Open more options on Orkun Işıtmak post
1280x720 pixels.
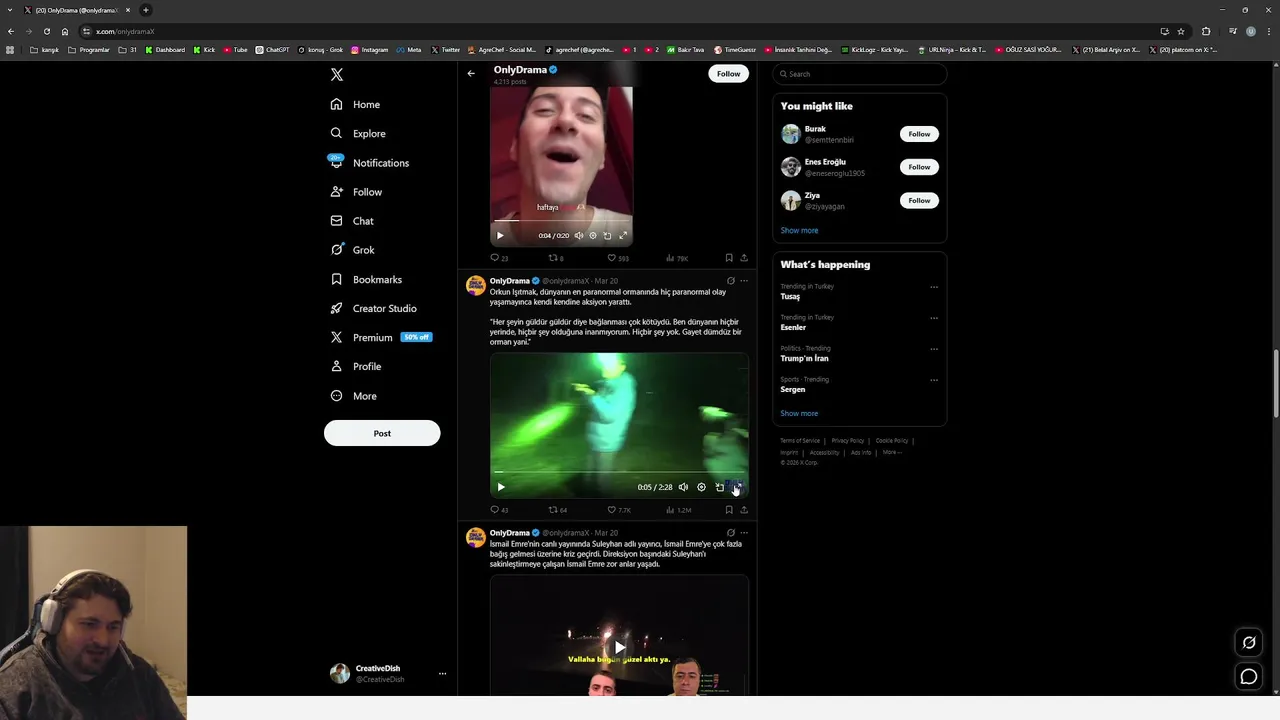click(743, 281)
